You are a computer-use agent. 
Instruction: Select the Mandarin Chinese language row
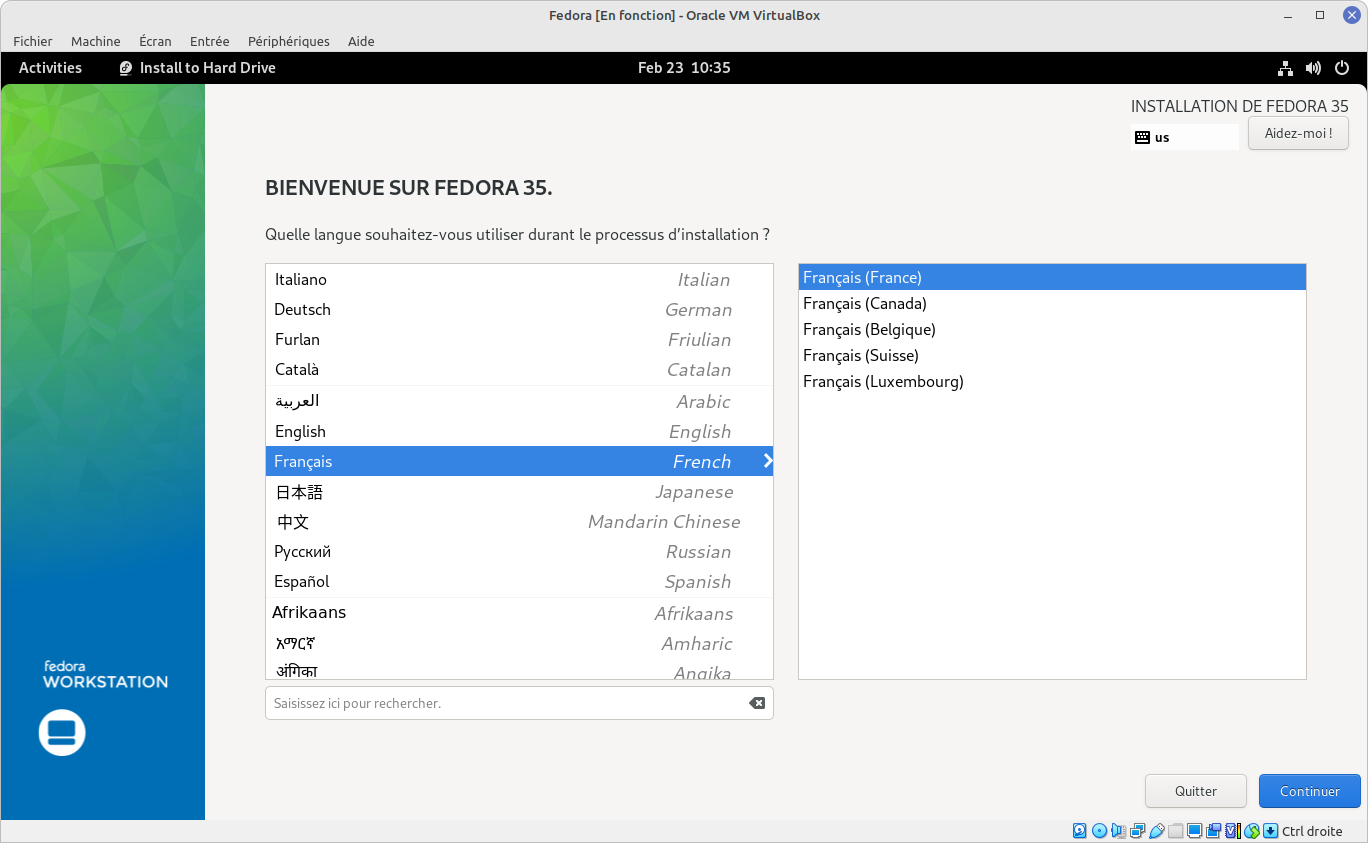coord(519,521)
